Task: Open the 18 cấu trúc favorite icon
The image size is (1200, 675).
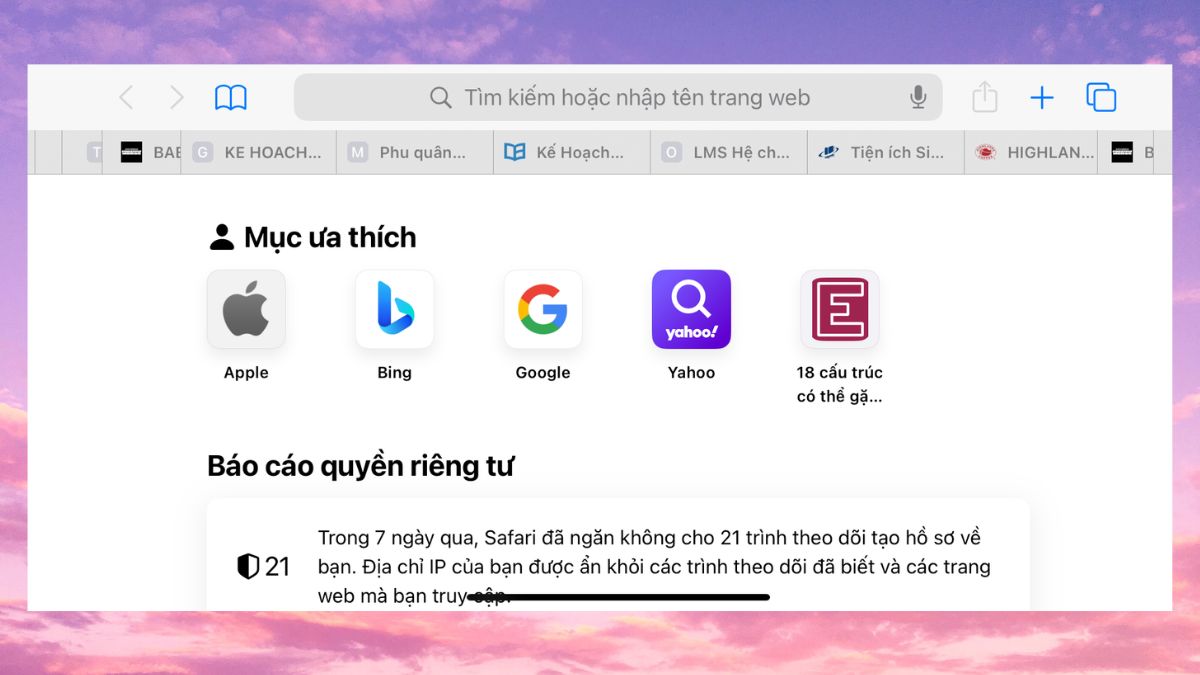Action: pyautogui.click(x=840, y=309)
